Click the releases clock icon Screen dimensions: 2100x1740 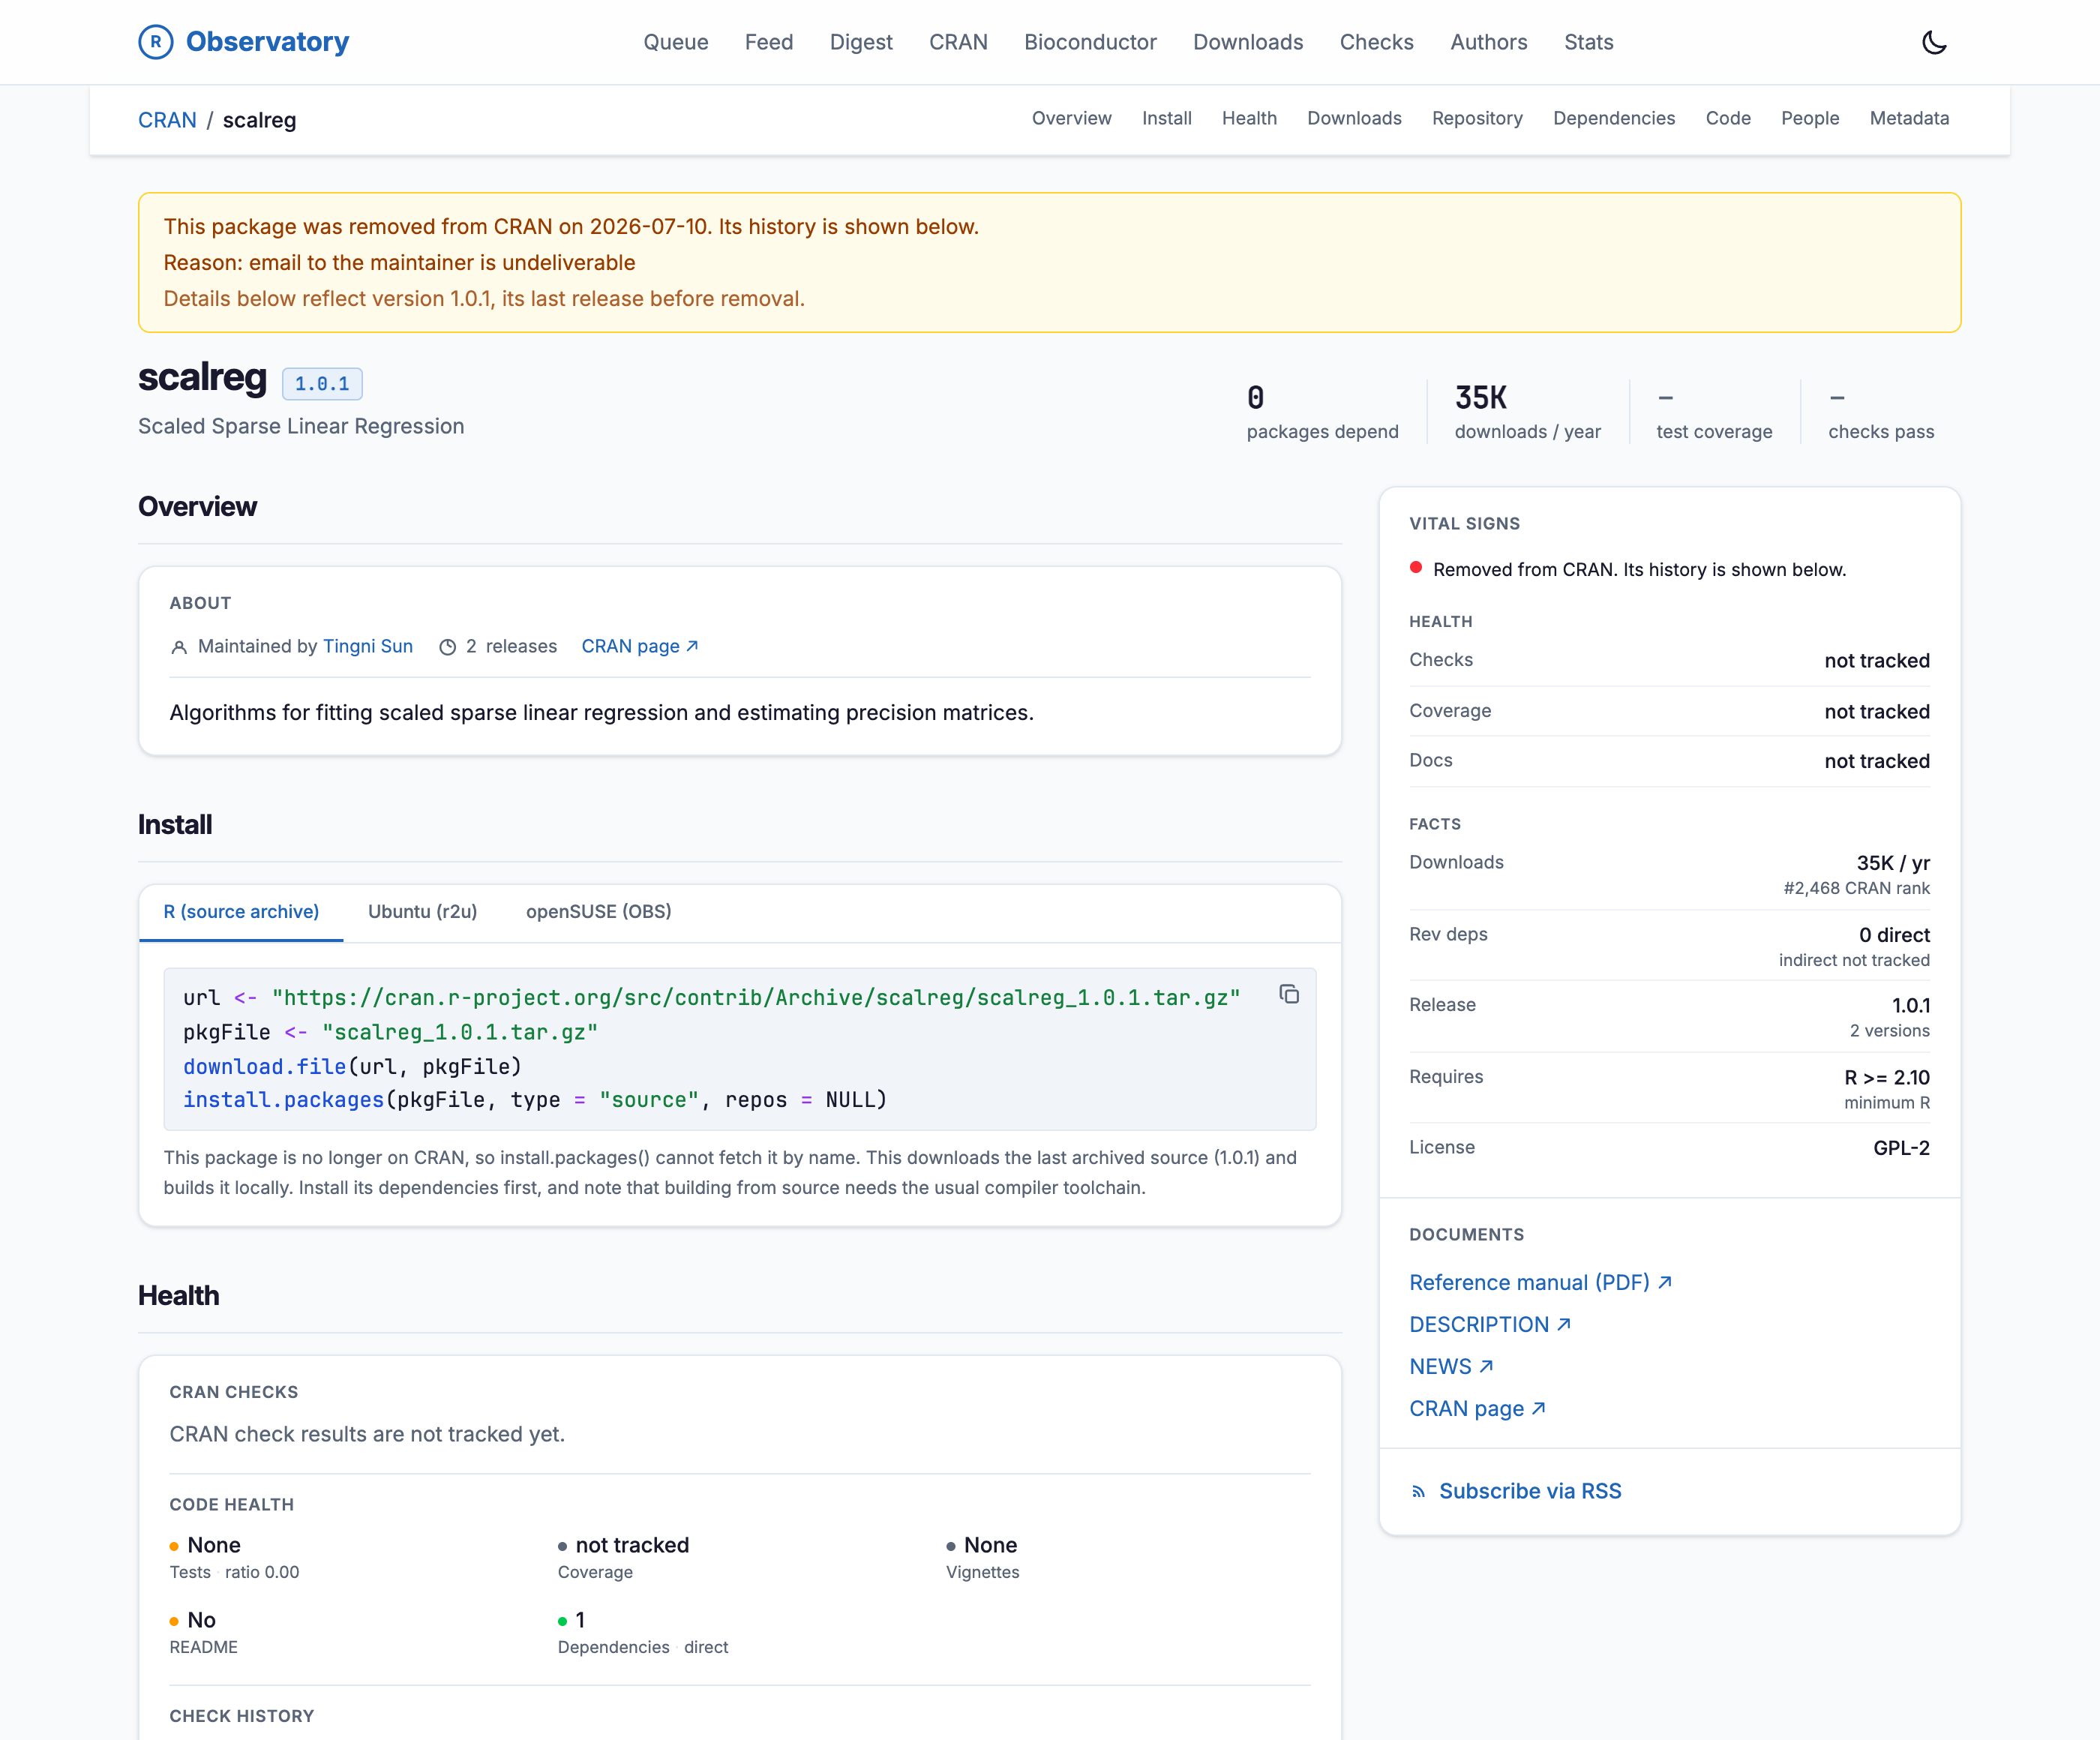[x=448, y=647]
